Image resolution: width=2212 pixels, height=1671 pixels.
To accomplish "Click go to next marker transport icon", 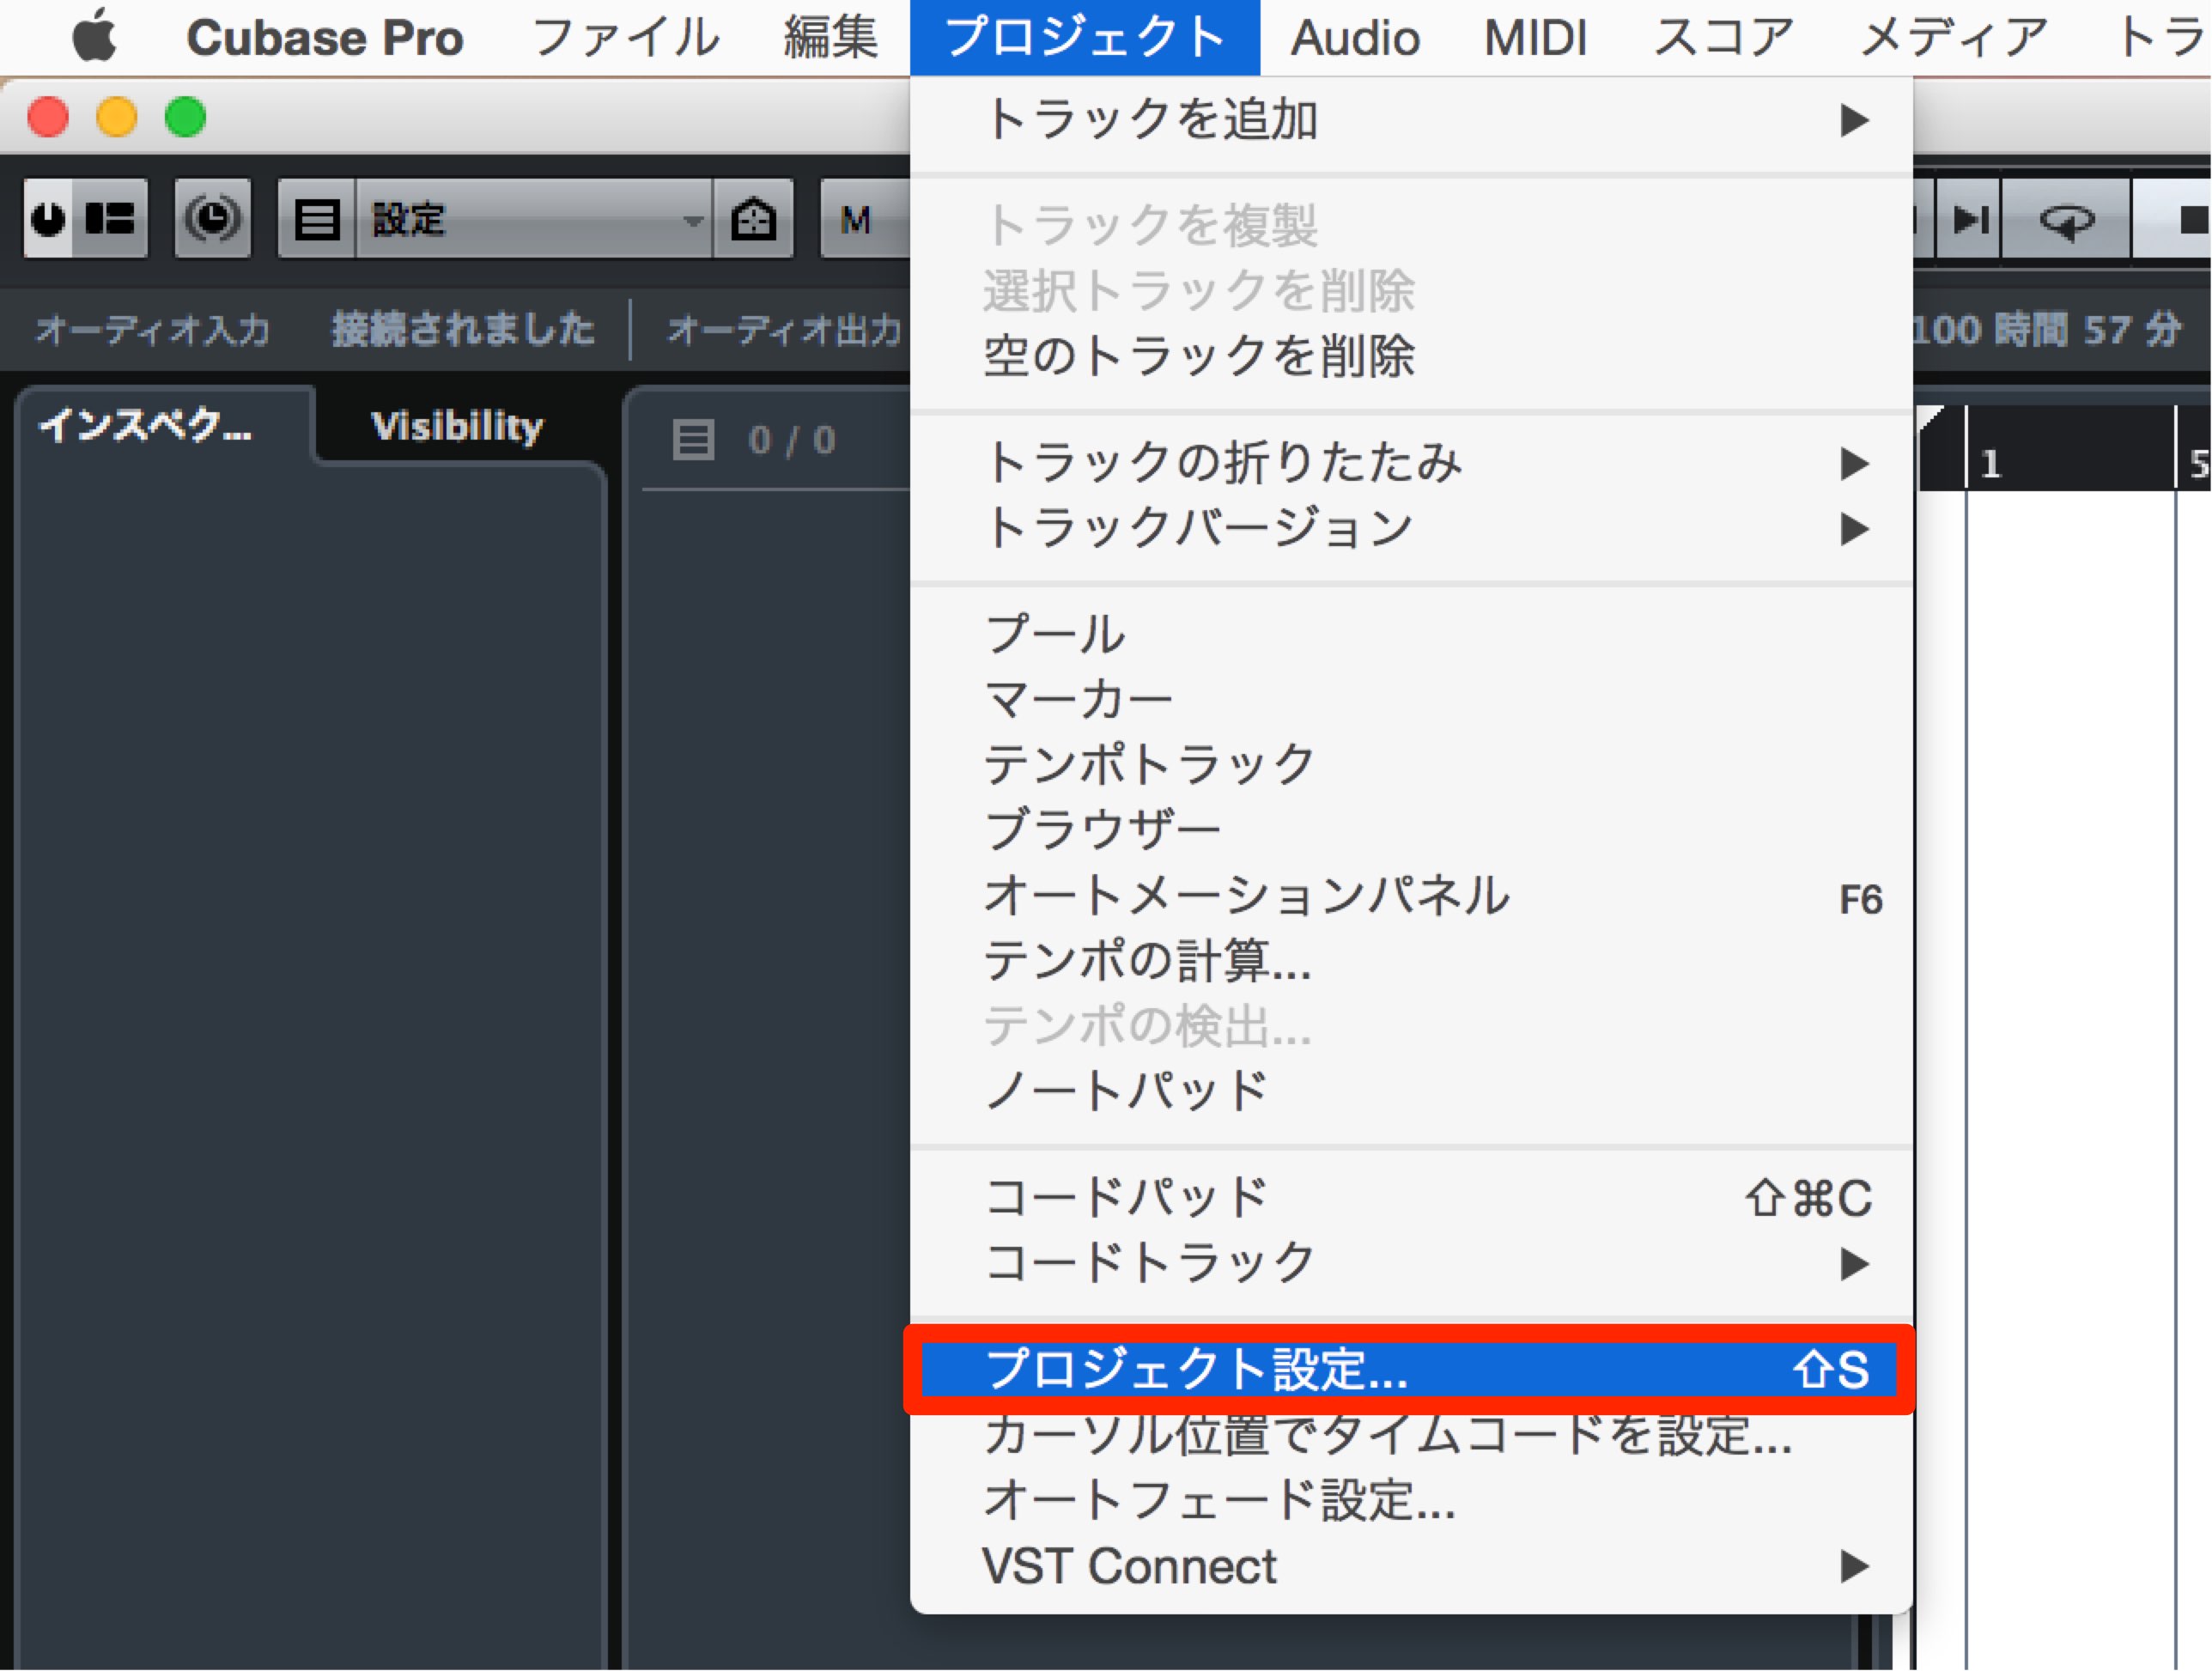I will (1969, 218).
